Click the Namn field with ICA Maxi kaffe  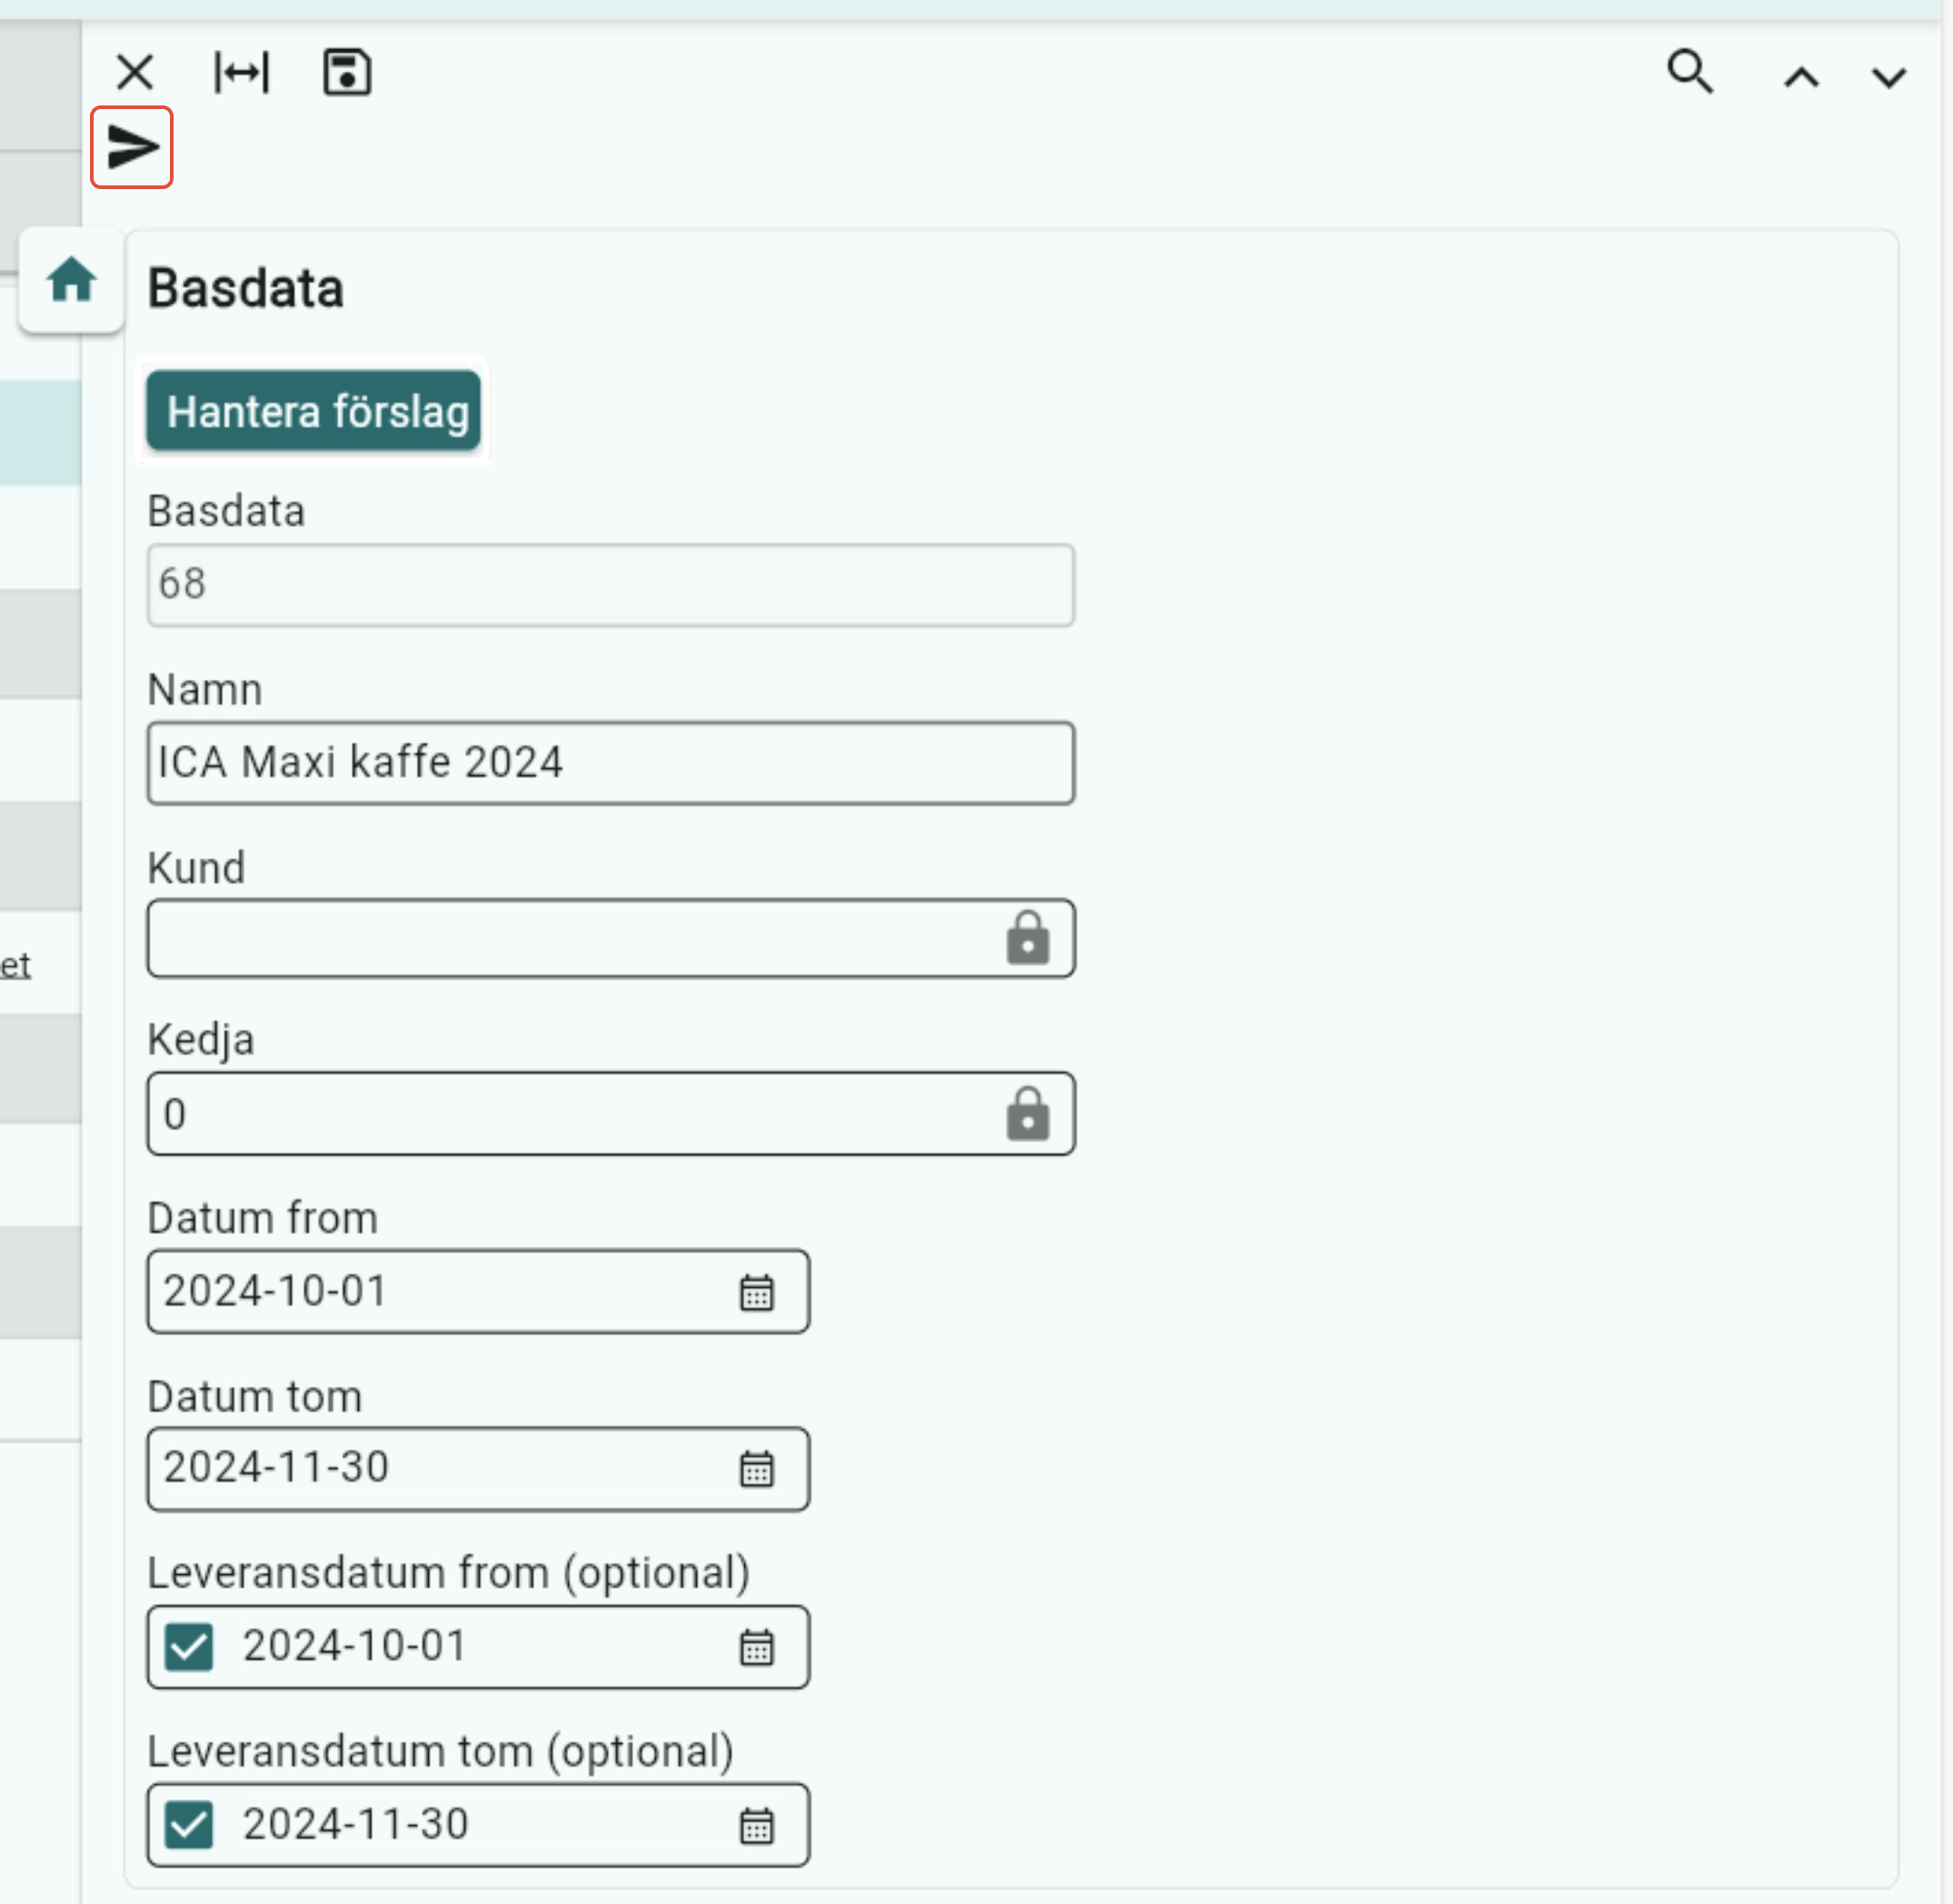coord(610,763)
